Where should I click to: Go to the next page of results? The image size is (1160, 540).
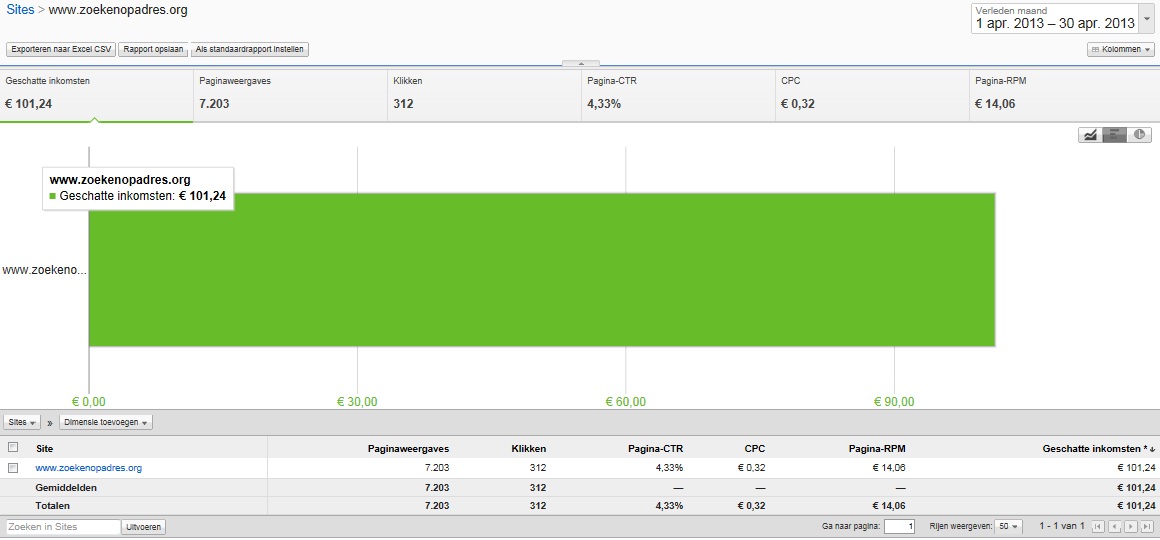(1131, 527)
